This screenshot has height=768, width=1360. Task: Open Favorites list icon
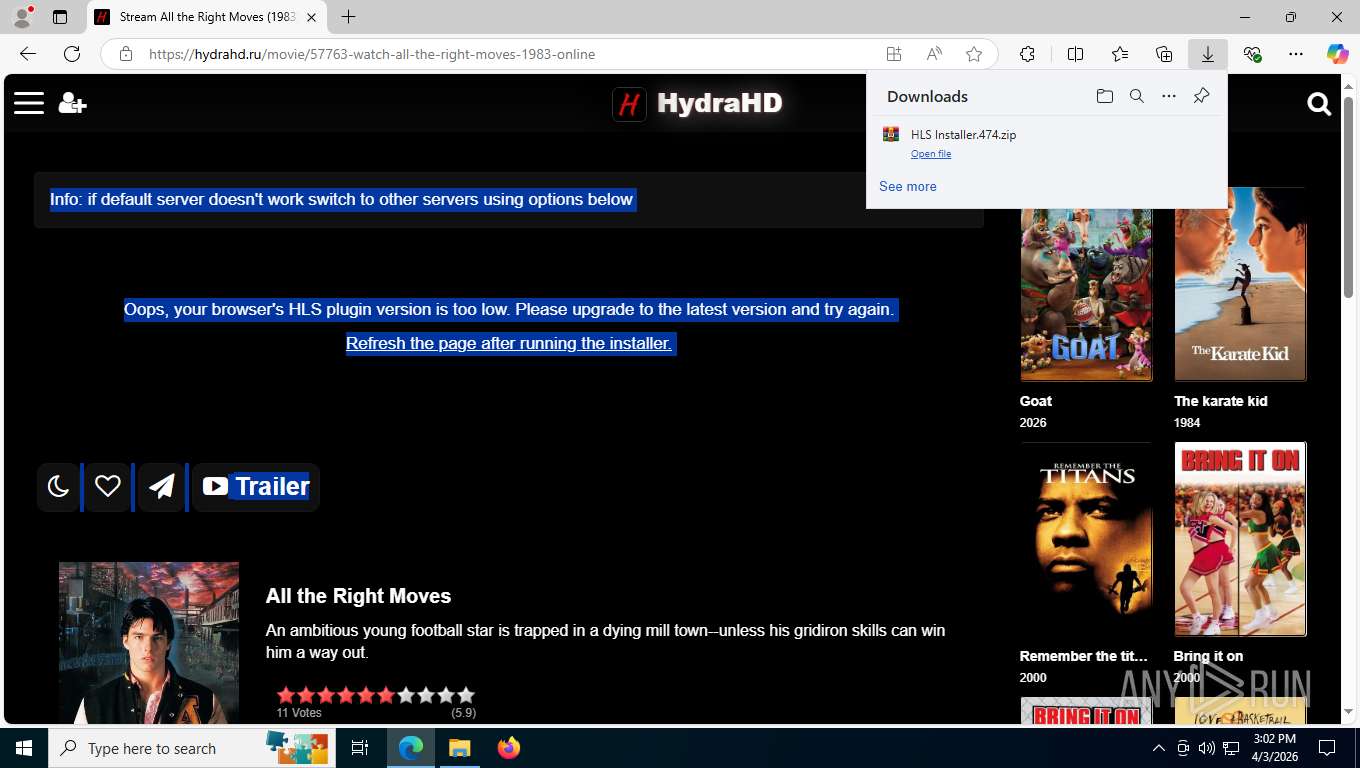click(x=1119, y=54)
